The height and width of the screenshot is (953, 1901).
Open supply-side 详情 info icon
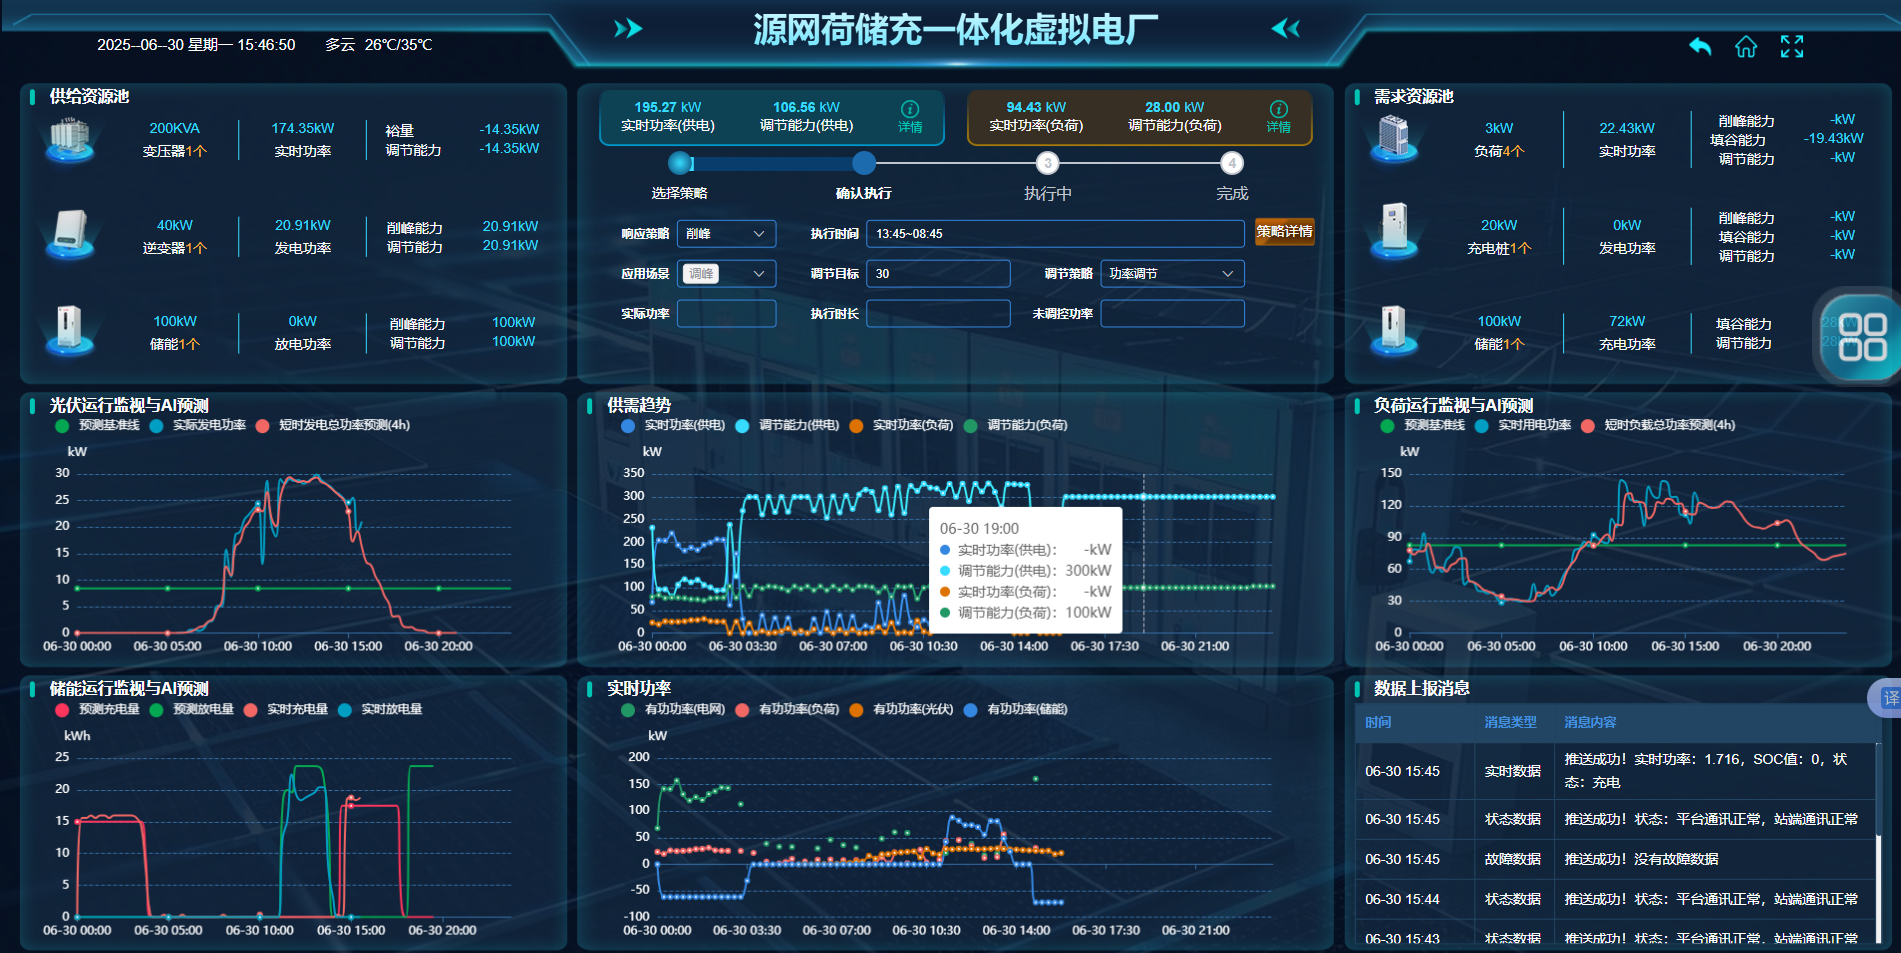click(910, 116)
